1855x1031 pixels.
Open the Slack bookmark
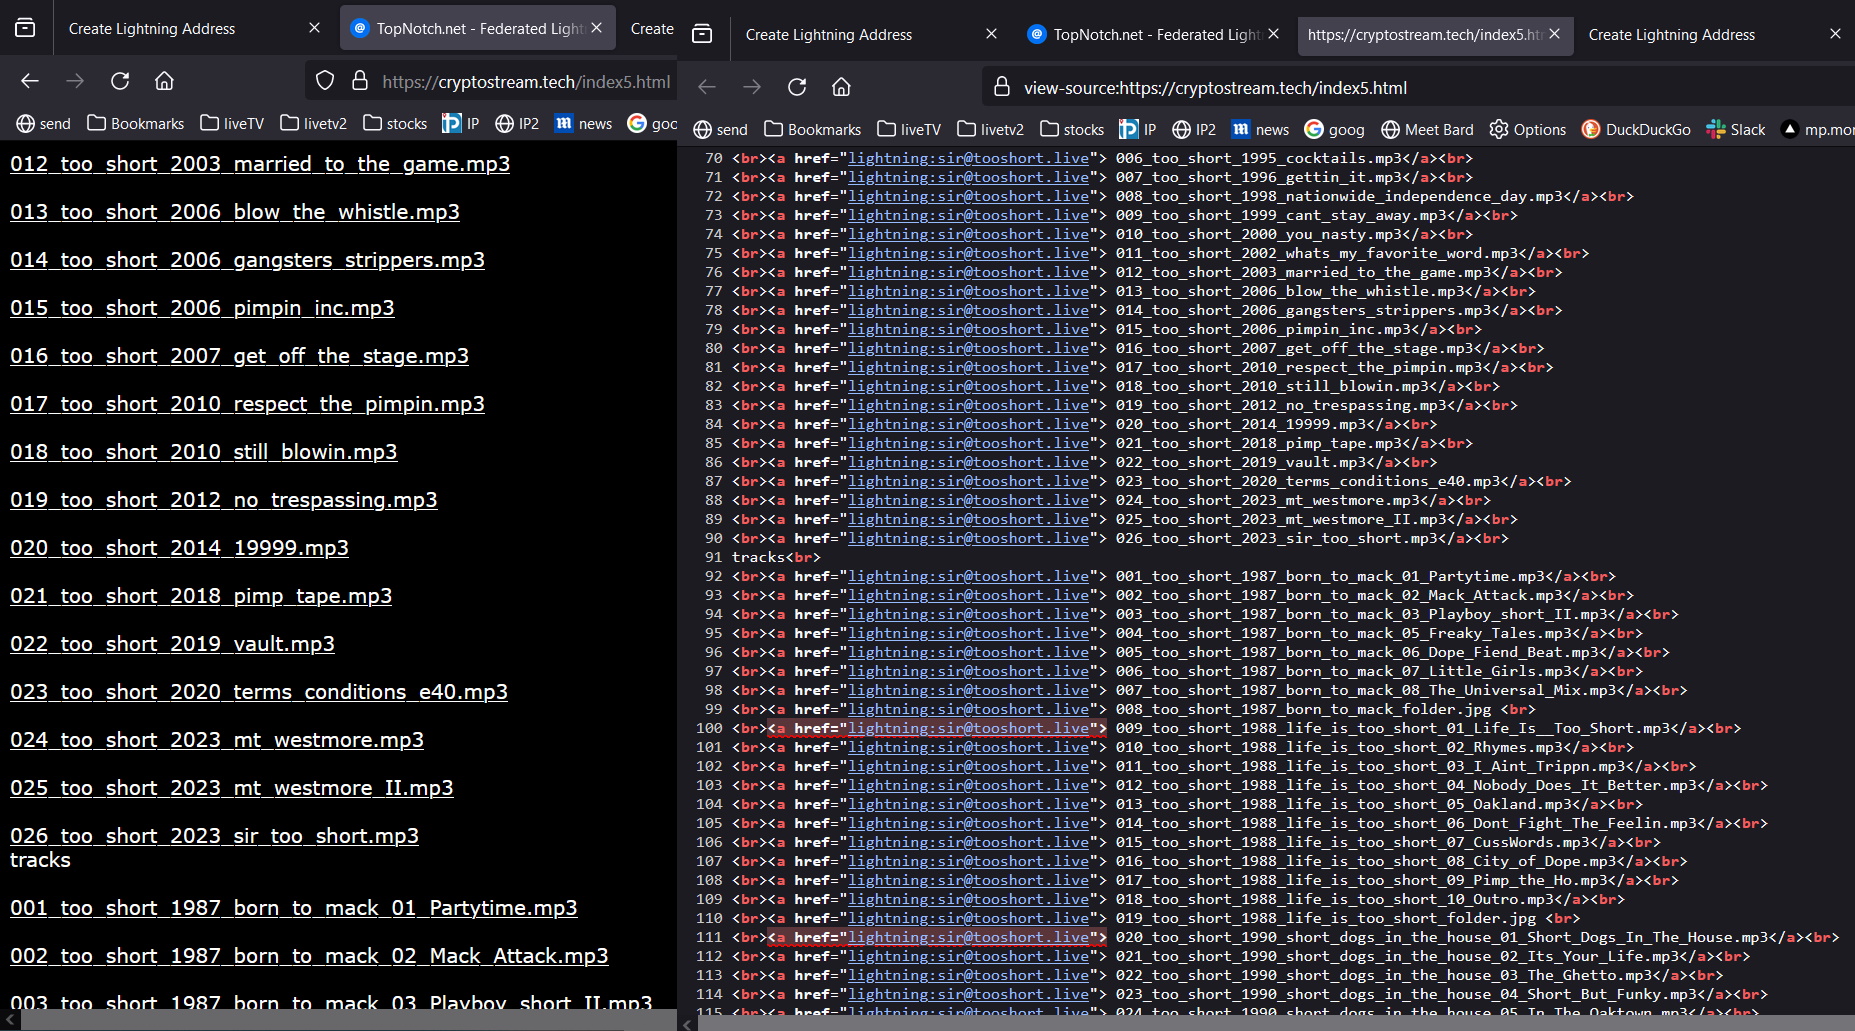click(x=1735, y=129)
